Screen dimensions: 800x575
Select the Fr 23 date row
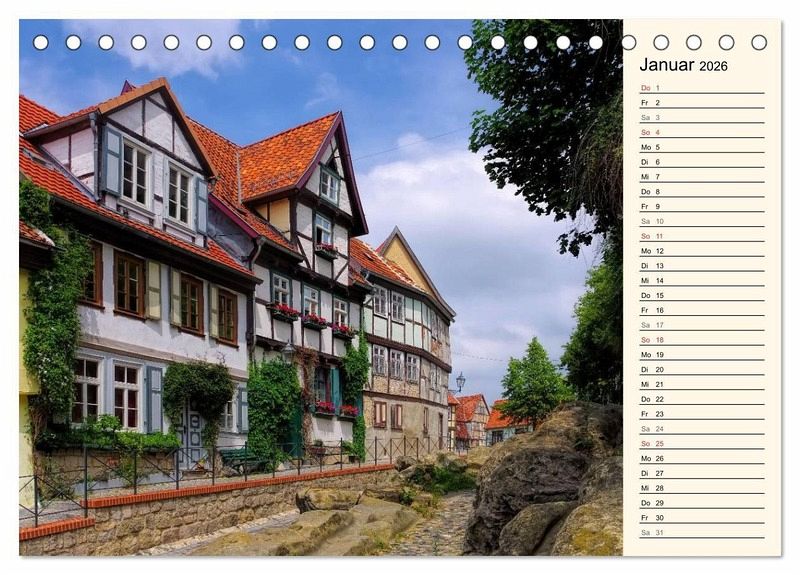[x=702, y=414]
